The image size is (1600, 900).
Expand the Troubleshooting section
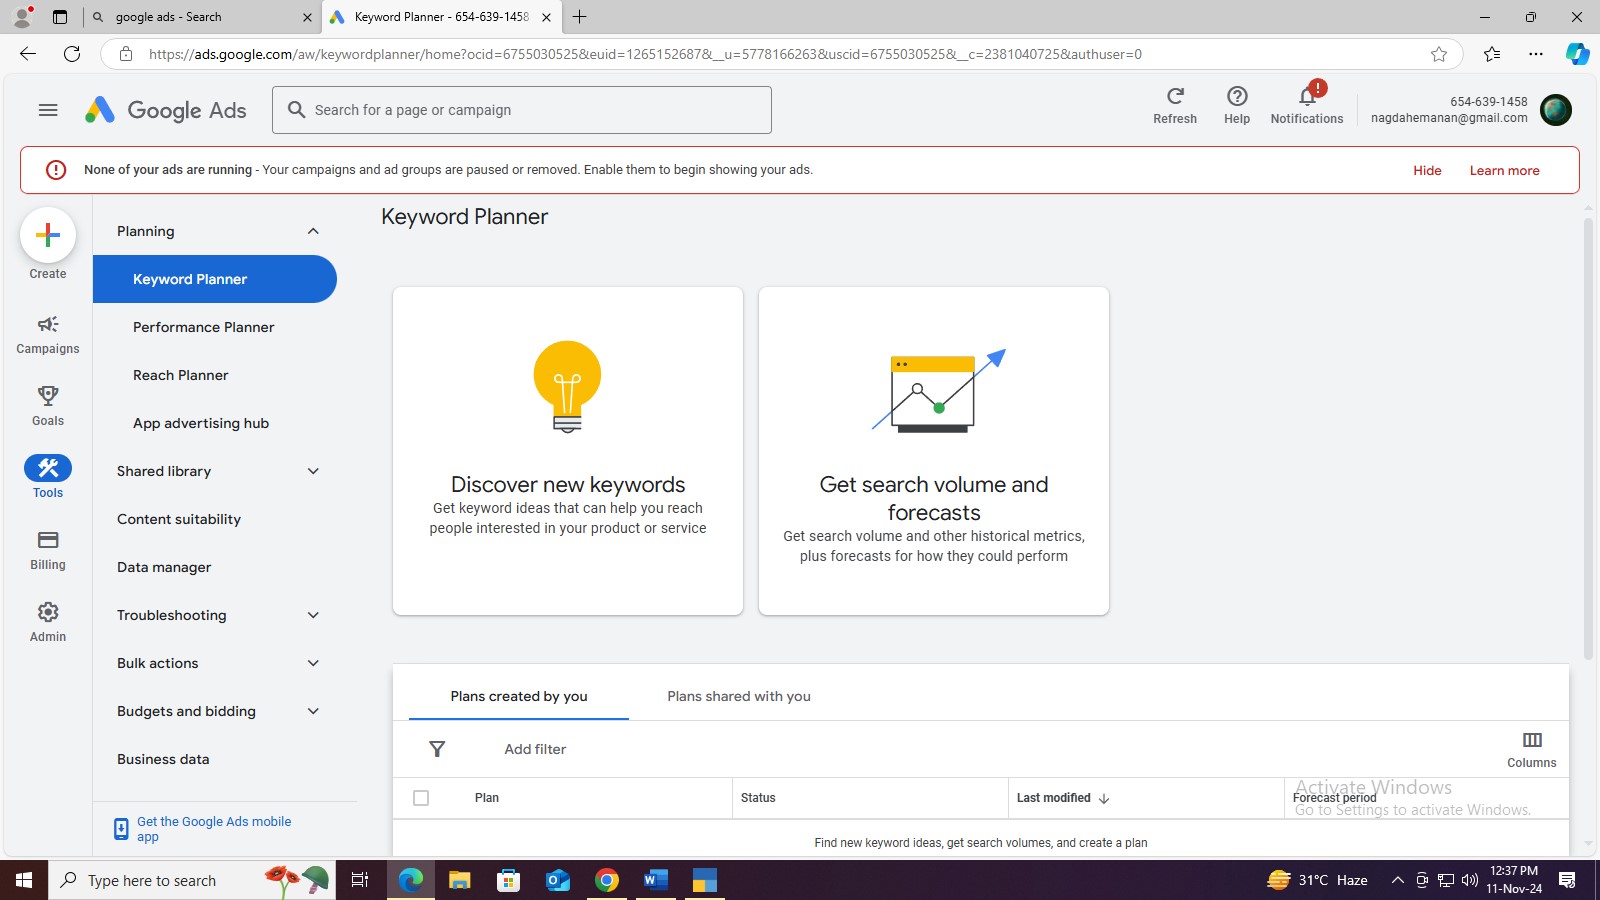pyautogui.click(x=313, y=615)
